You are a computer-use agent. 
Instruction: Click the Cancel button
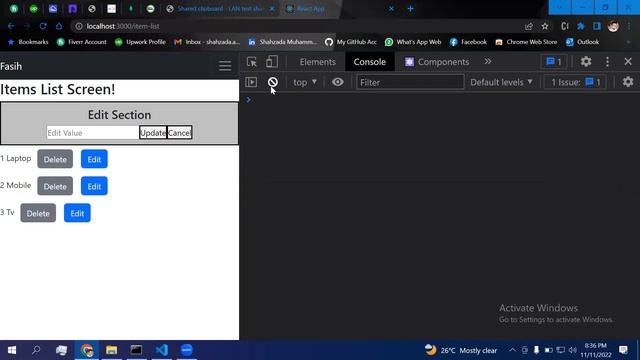[179, 133]
